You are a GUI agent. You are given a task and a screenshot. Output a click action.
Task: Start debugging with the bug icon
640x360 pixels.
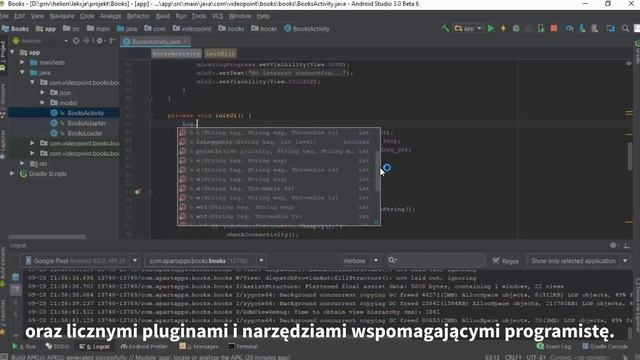coord(516,28)
